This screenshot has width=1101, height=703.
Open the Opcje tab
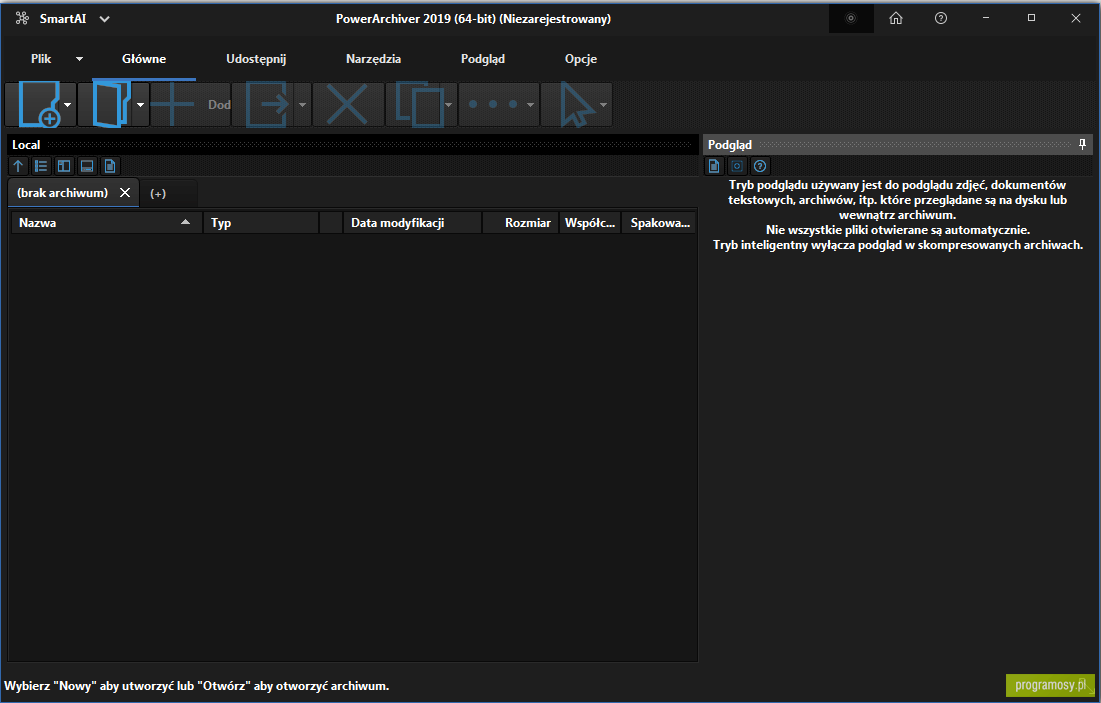tap(581, 58)
